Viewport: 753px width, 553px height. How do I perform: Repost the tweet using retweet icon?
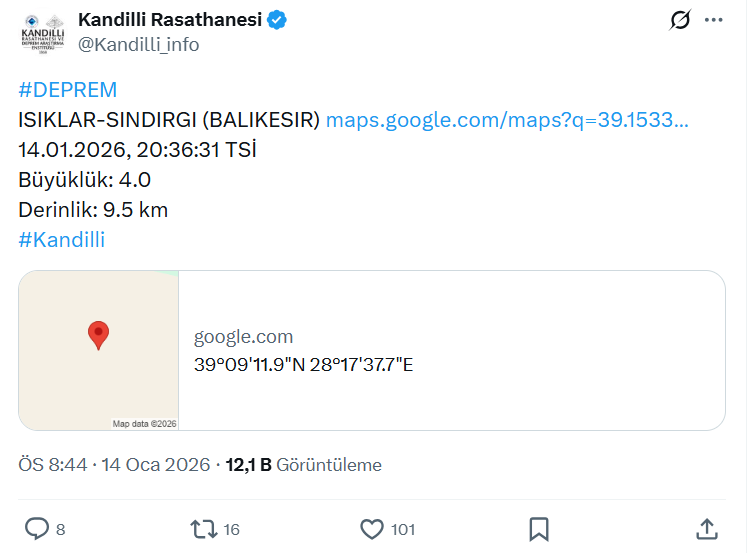203,528
